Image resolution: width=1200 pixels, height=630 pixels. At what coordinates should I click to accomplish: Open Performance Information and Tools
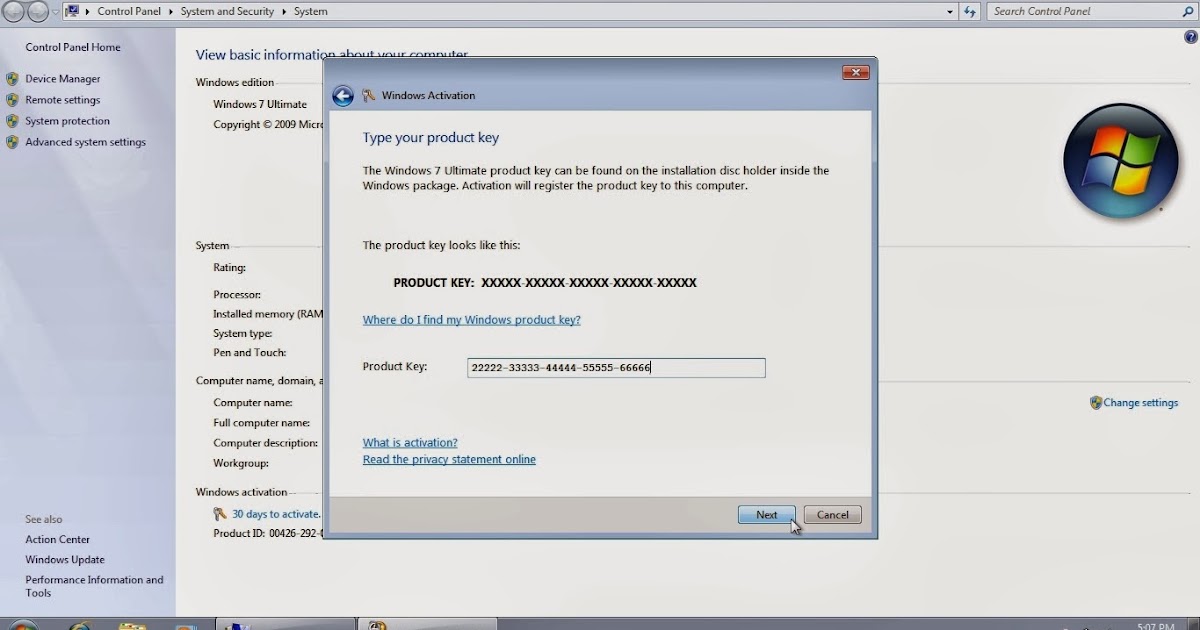(x=94, y=586)
